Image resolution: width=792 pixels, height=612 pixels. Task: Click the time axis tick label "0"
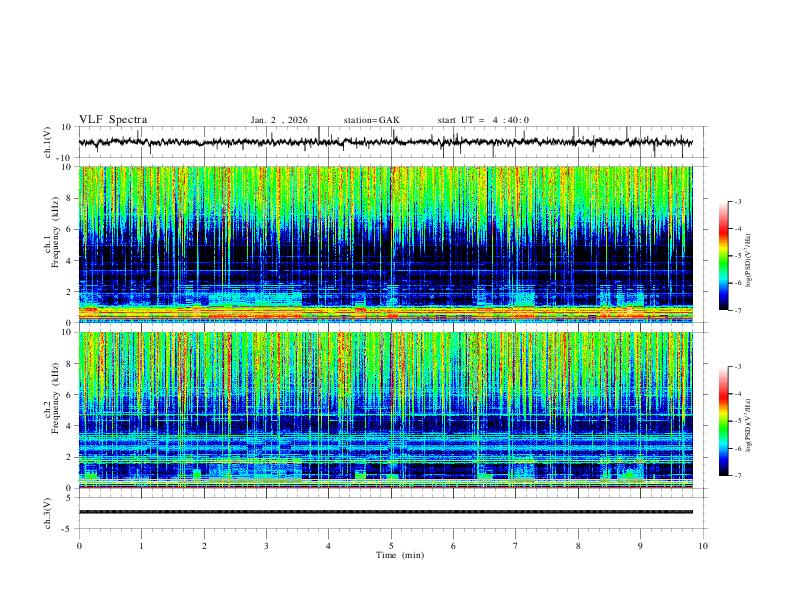[x=79, y=546]
